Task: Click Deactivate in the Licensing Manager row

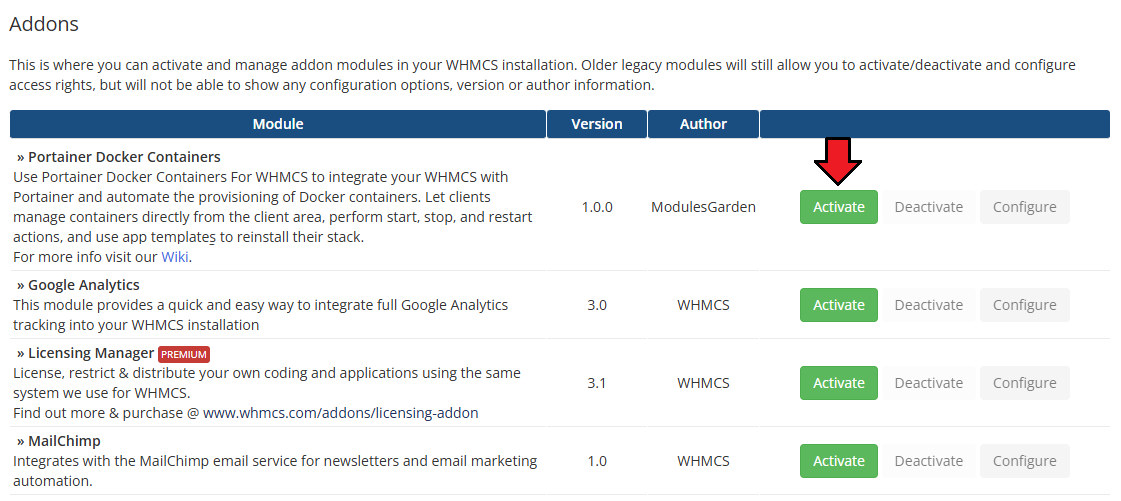Action: coord(929,383)
